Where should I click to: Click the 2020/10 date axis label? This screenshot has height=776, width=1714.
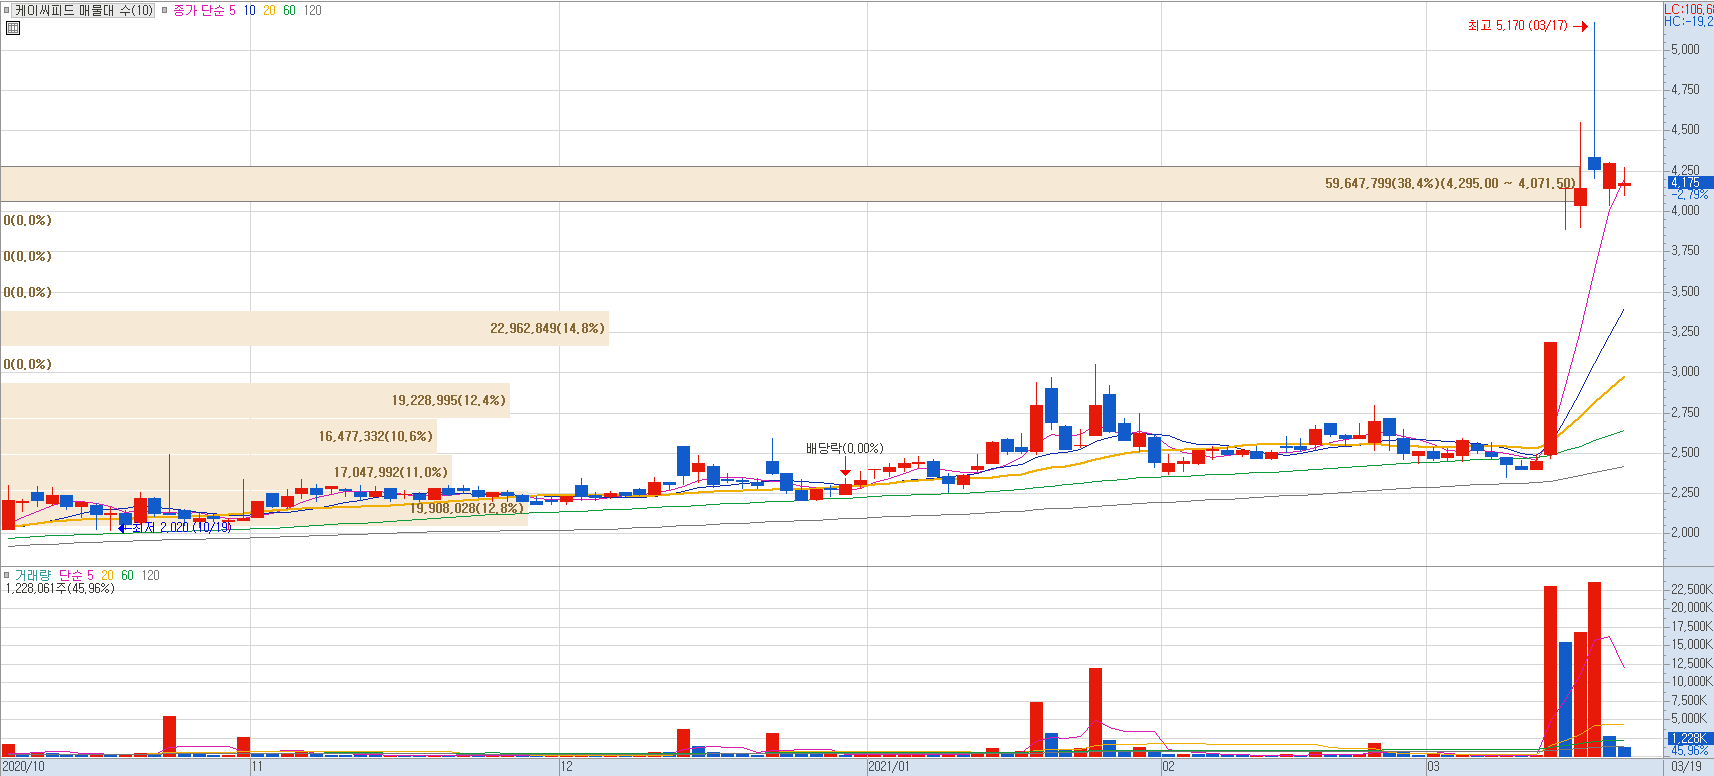24,767
